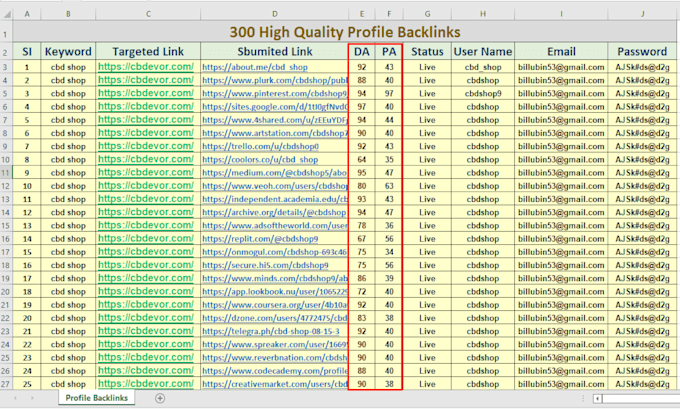The height and width of the screenshot is (409, 680).
Task: Open the app.lookbook.nu link
Action: point(275,291)
